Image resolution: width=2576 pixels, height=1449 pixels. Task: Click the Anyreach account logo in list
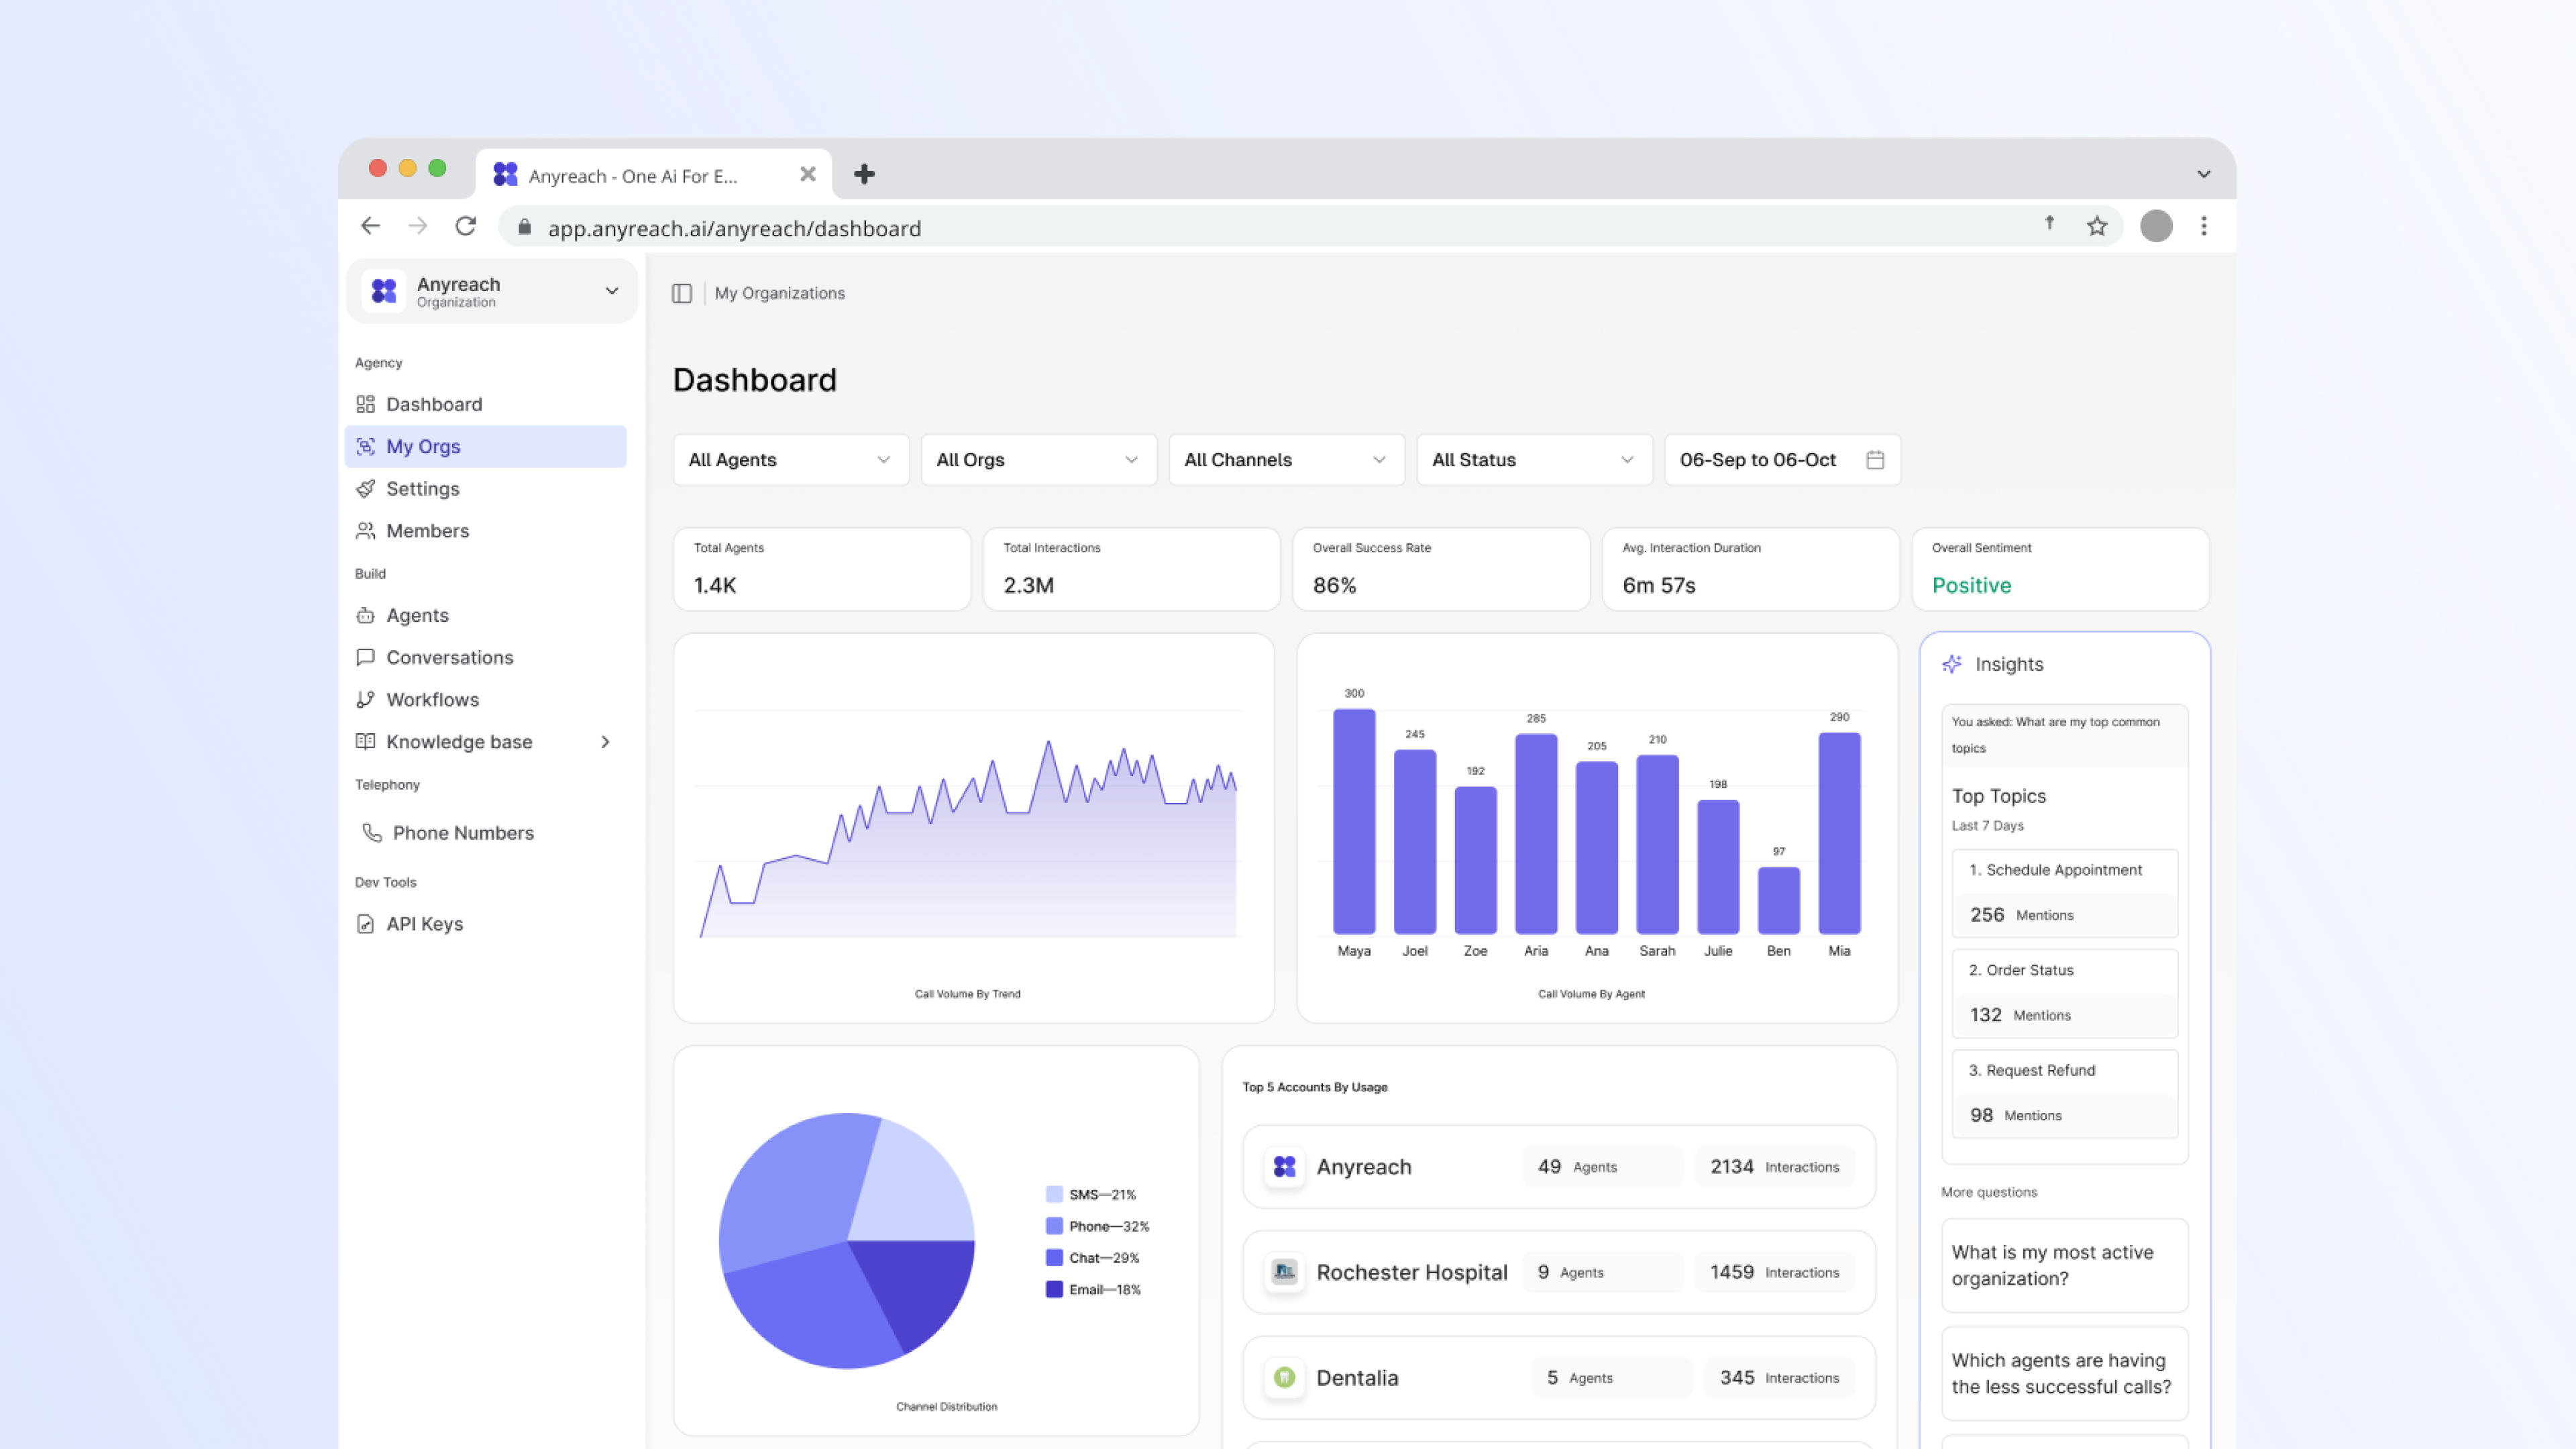point(1285,1167)
